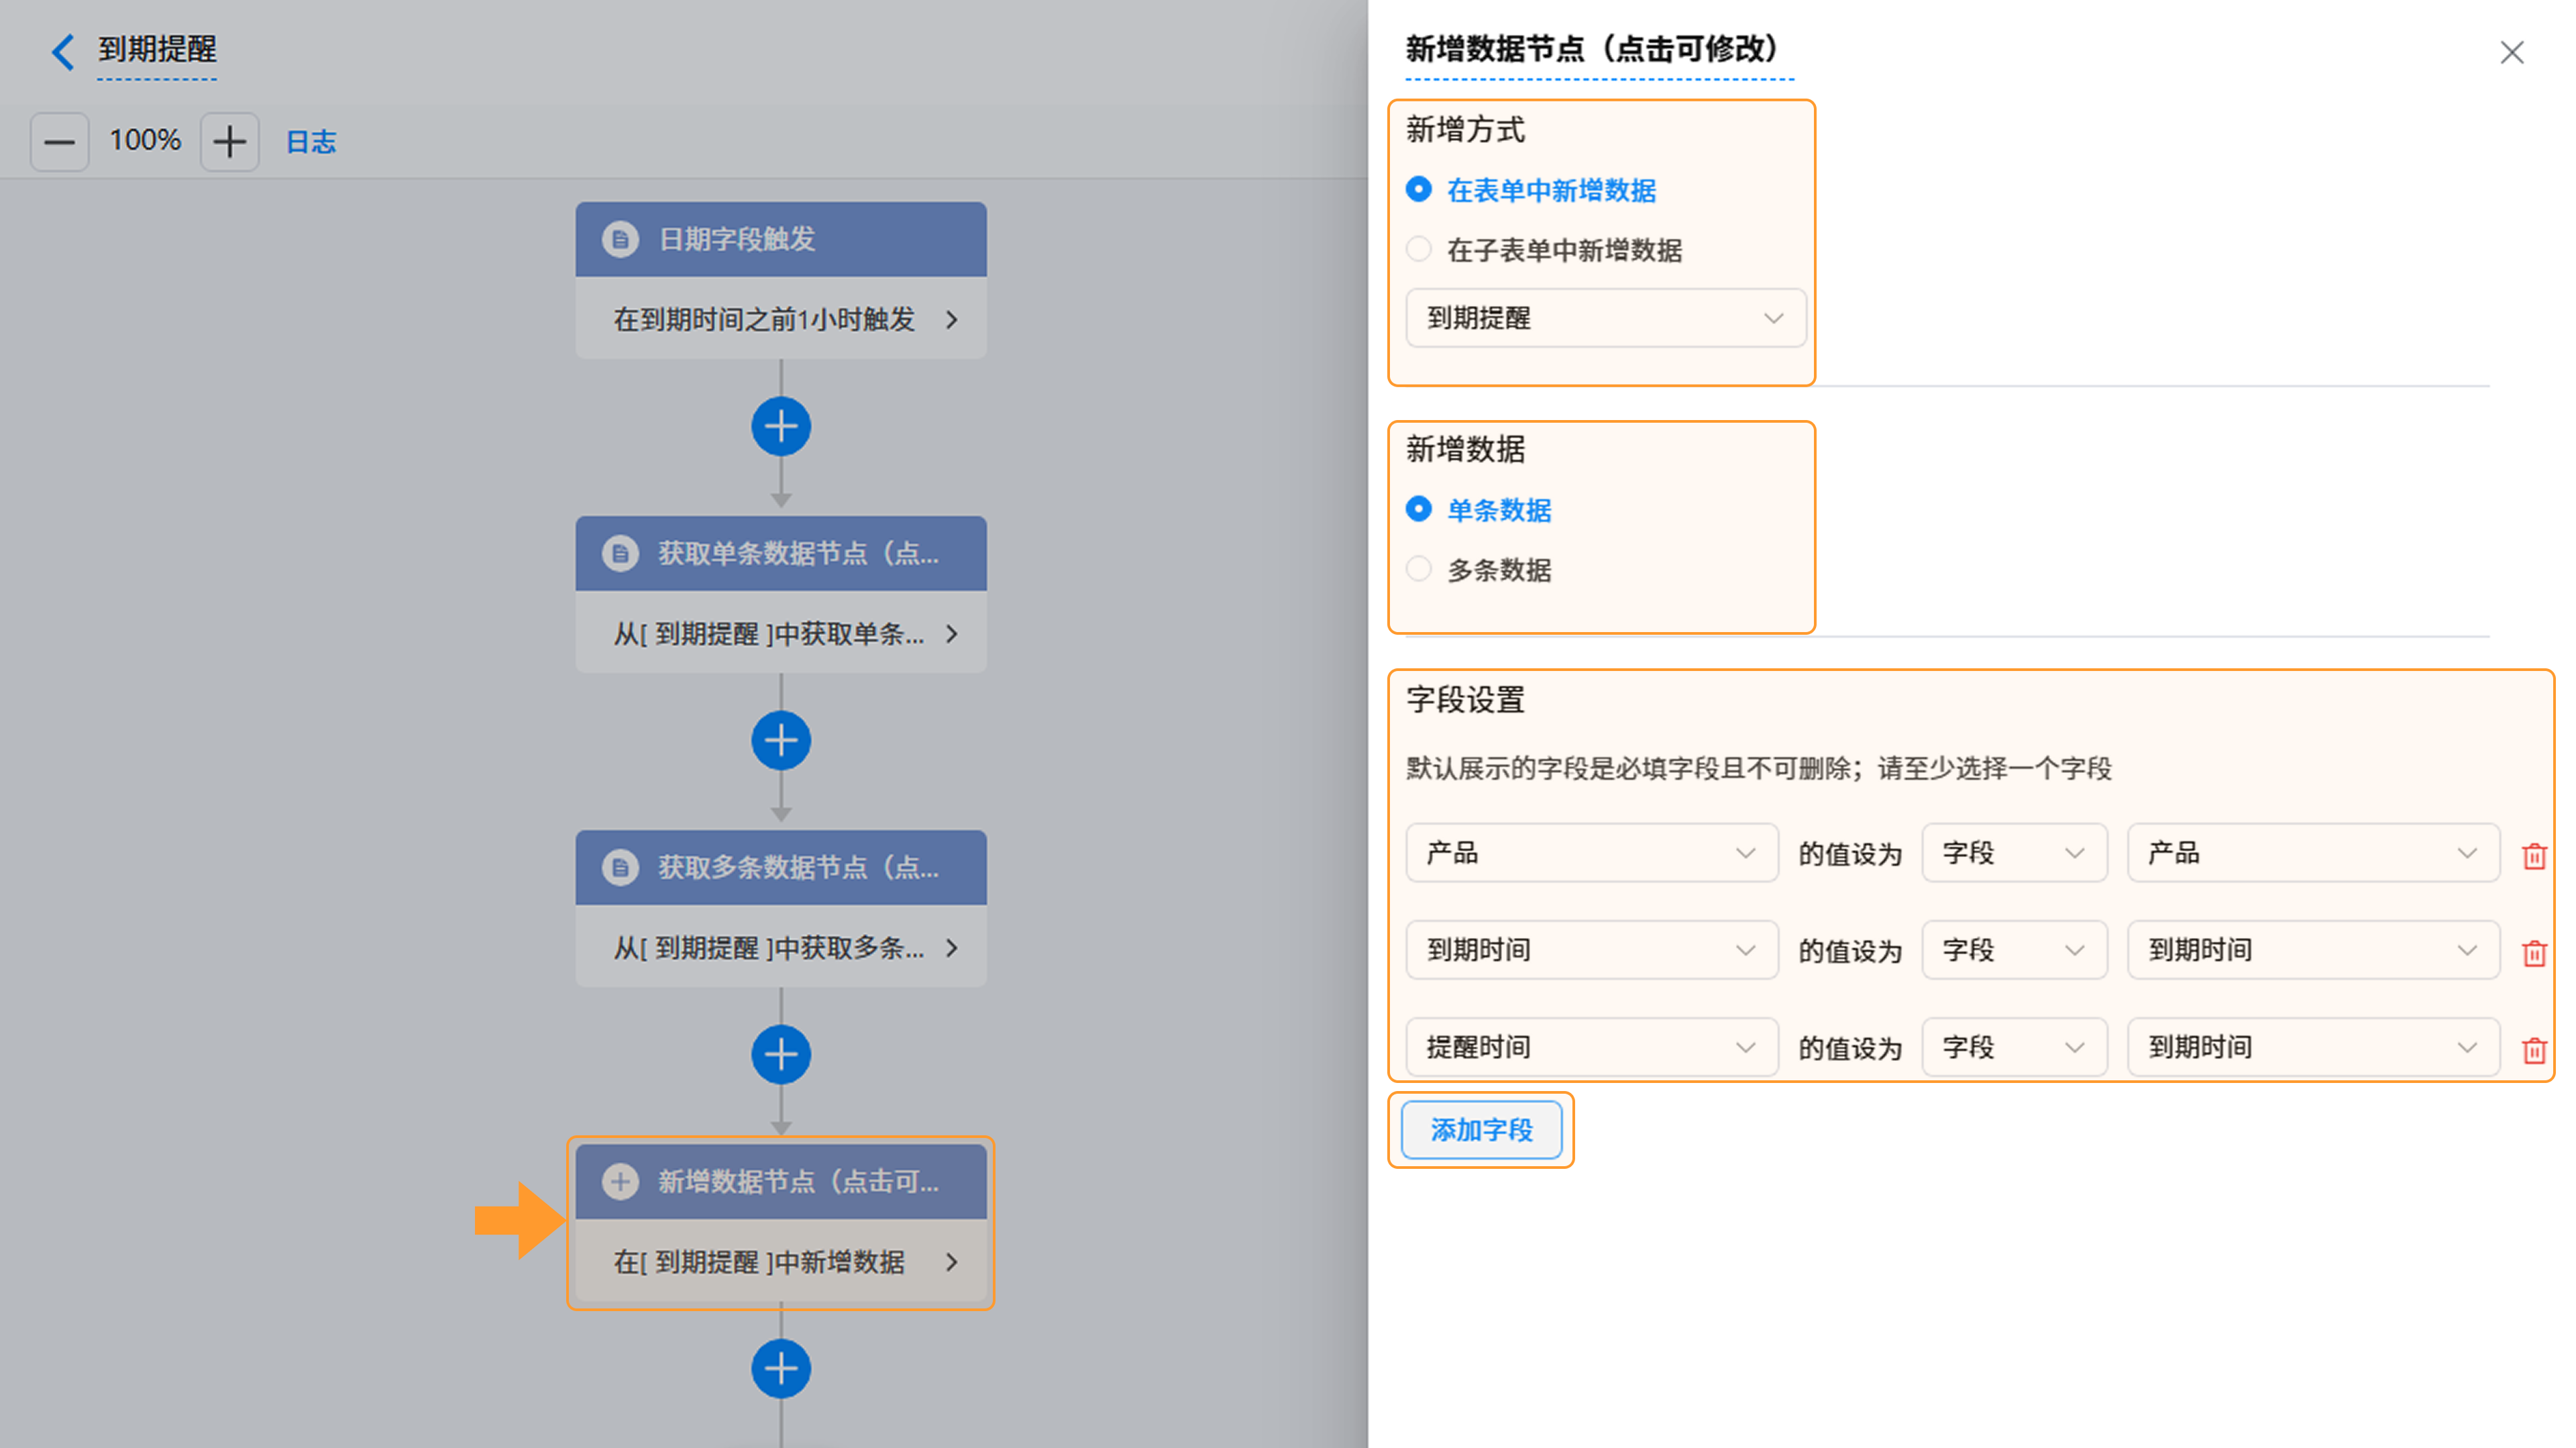Click the plus icon on 新增数据节点 header
The image size is (2576, 1448).
pos(620,1181)
